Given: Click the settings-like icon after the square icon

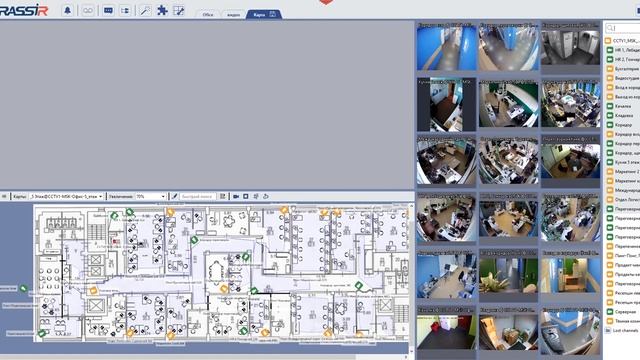Looking at the screenshot, I should pyautogui.click(x=256, y=196).
